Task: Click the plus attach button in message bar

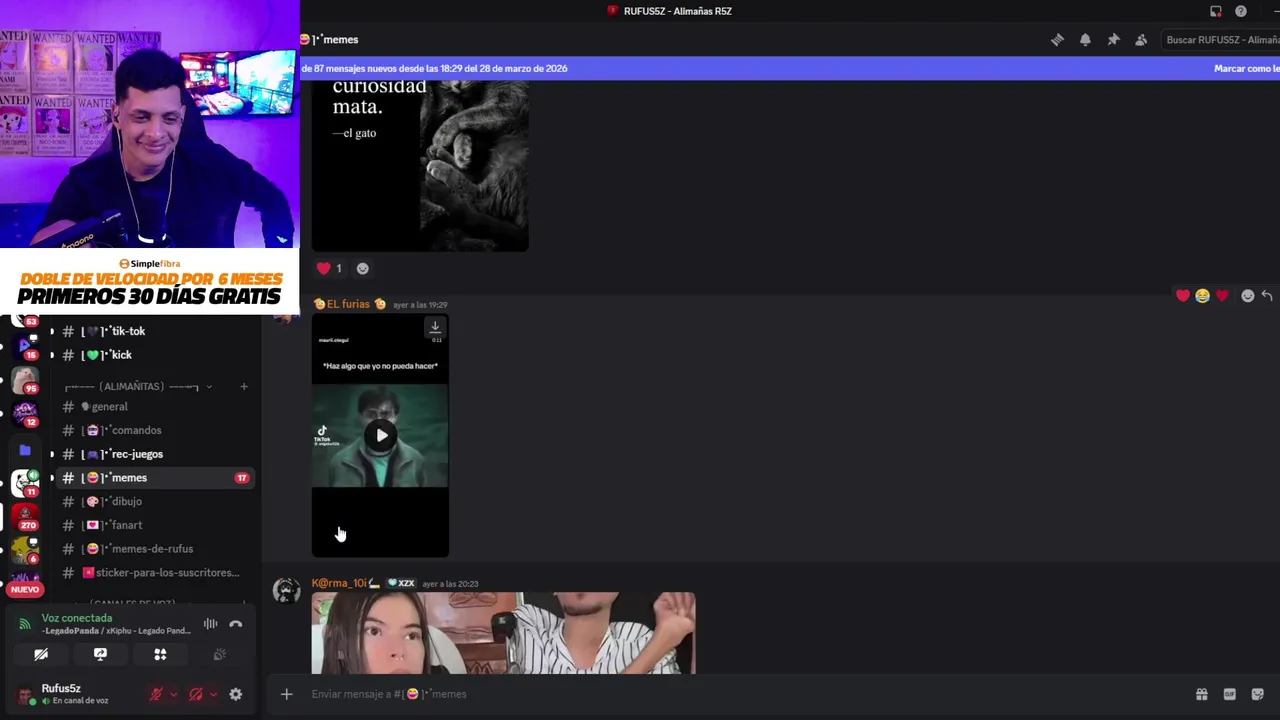Action: [286, 694]
